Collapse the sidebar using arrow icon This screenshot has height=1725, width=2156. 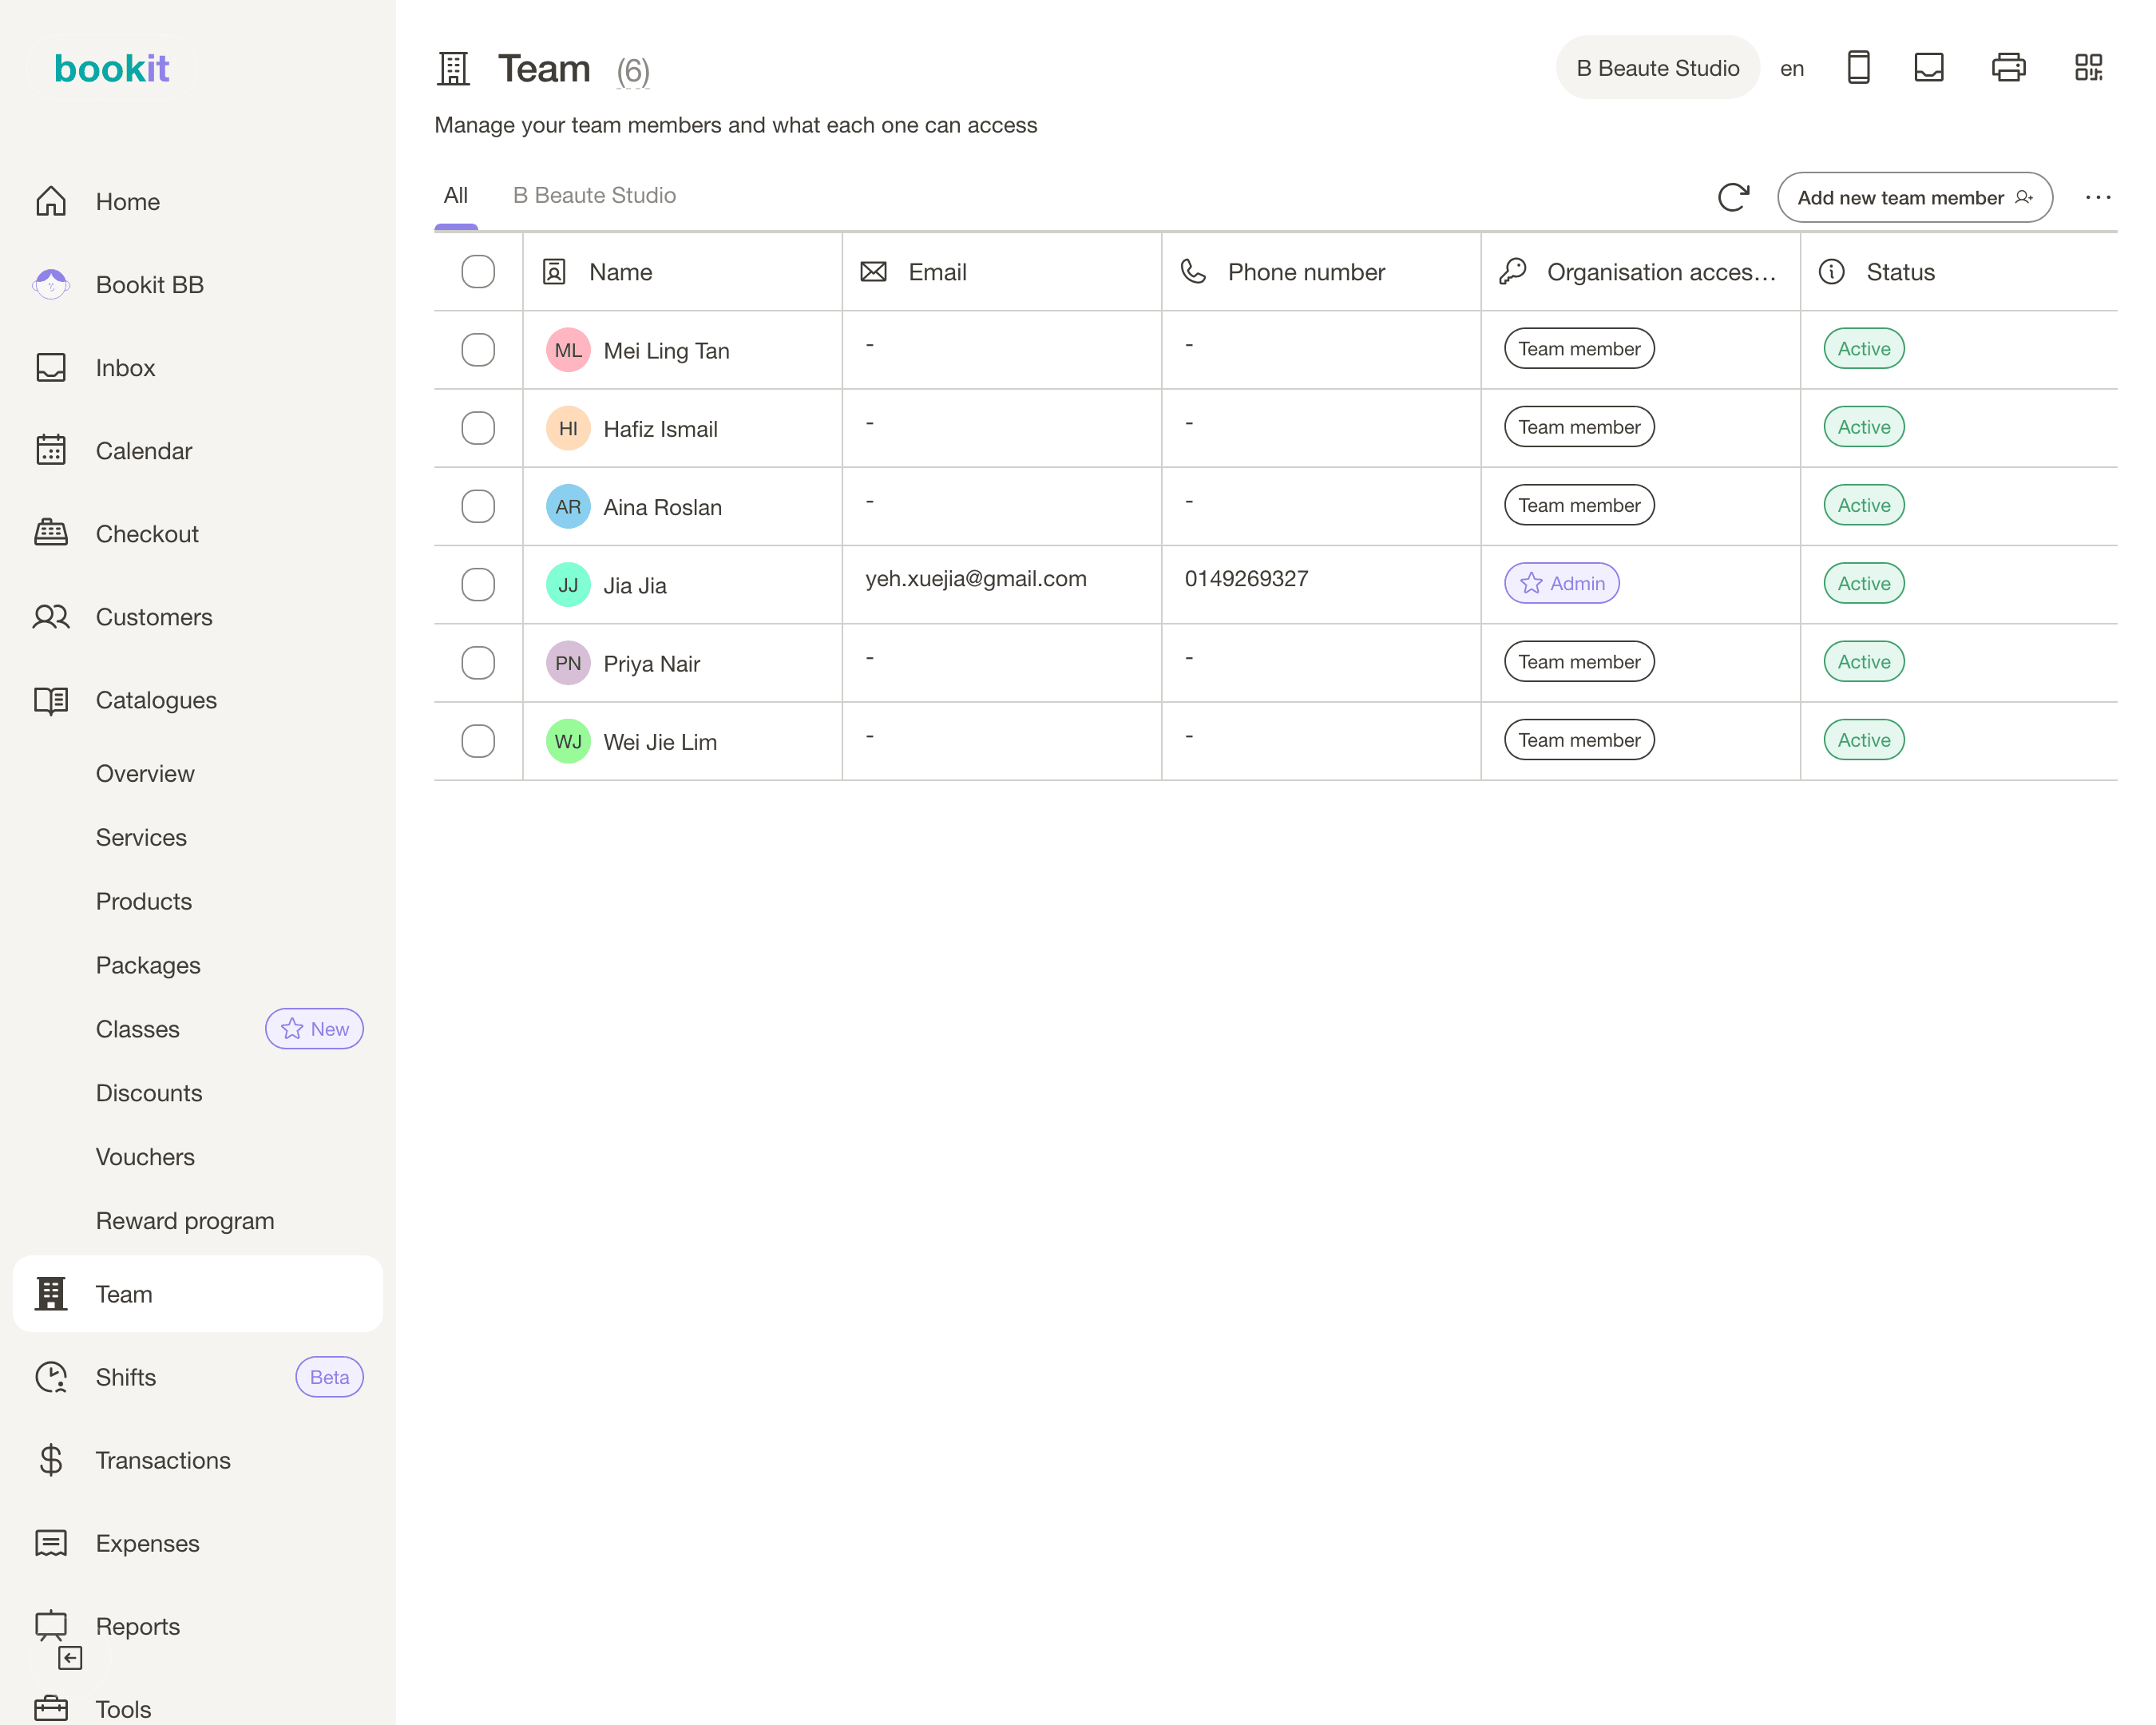tap(70, 1658)
